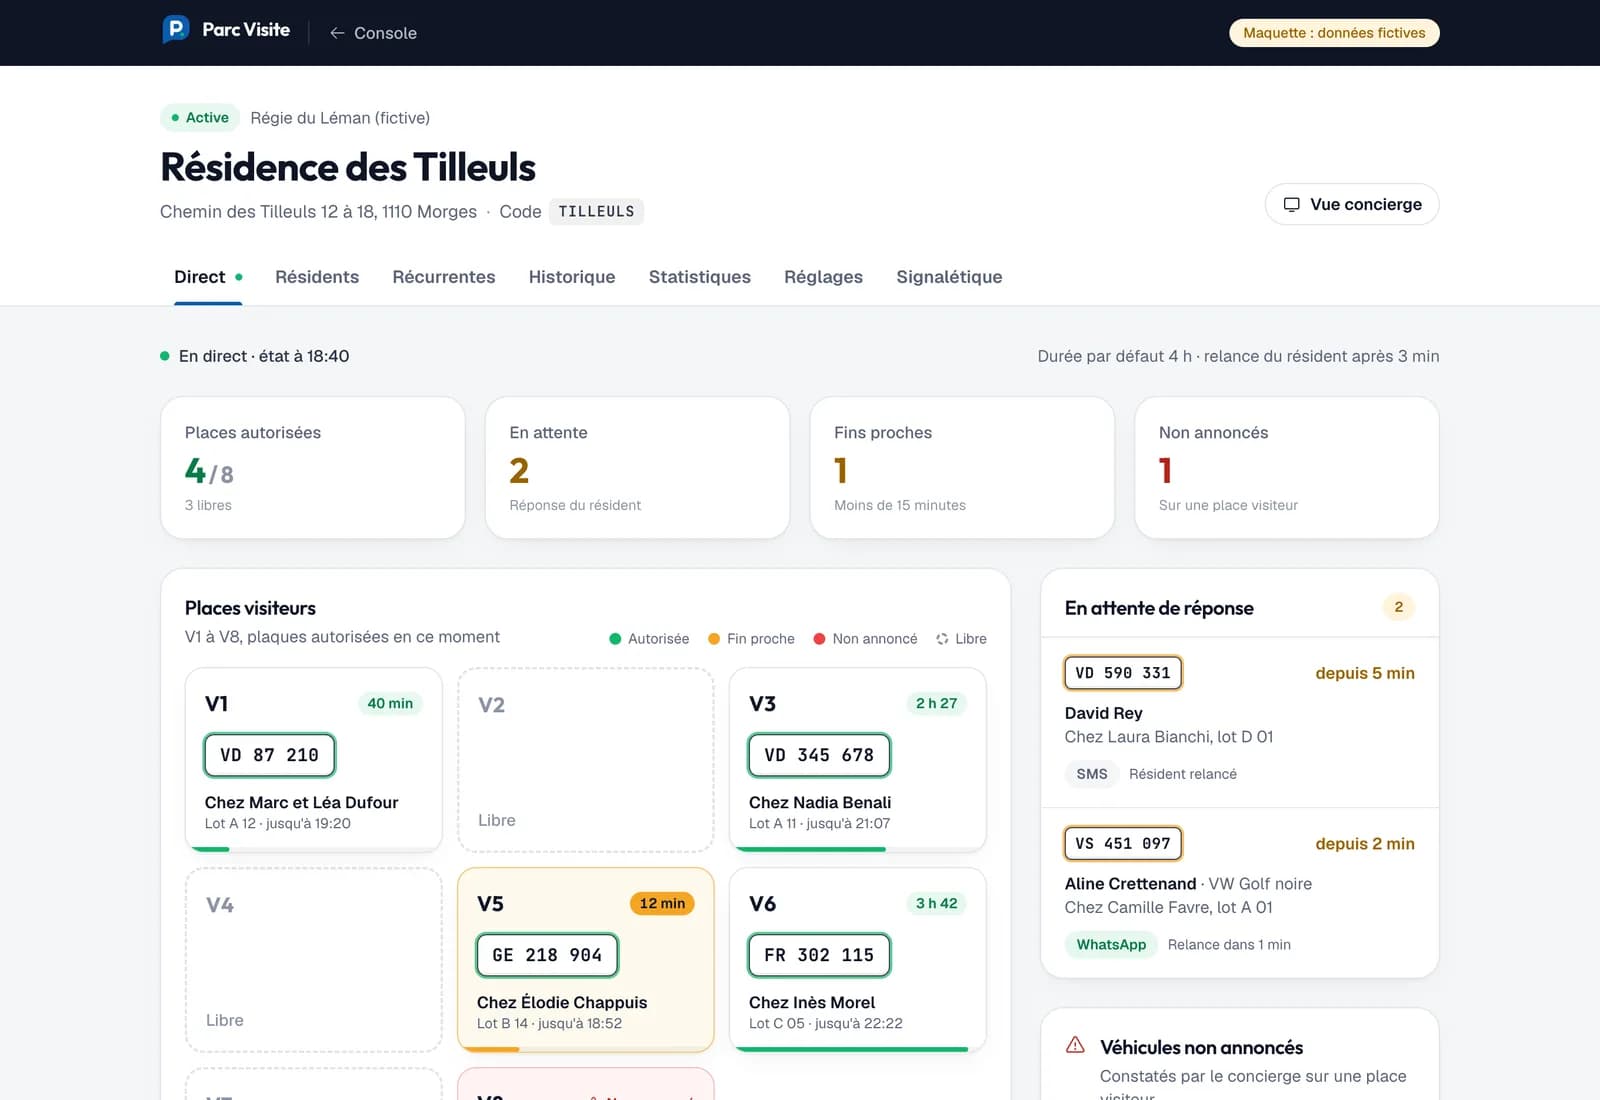Open the Direct tab

point(208,277)
